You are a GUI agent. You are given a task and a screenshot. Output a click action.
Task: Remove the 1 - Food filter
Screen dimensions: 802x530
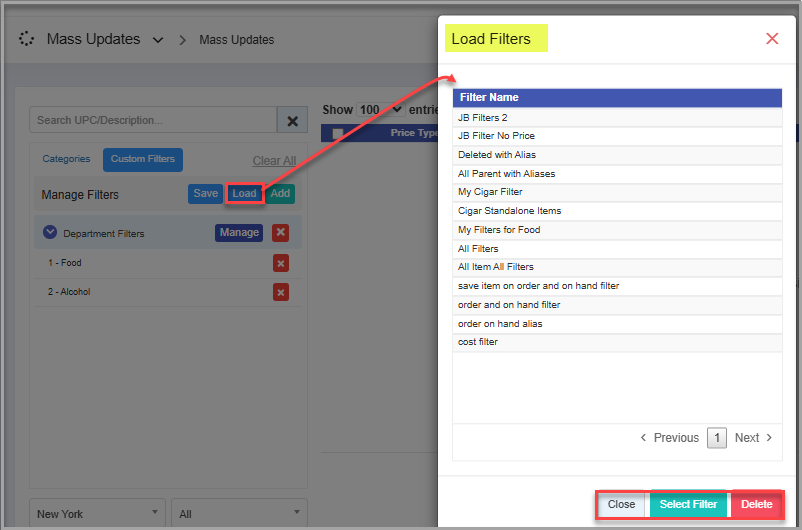[281, 263]
